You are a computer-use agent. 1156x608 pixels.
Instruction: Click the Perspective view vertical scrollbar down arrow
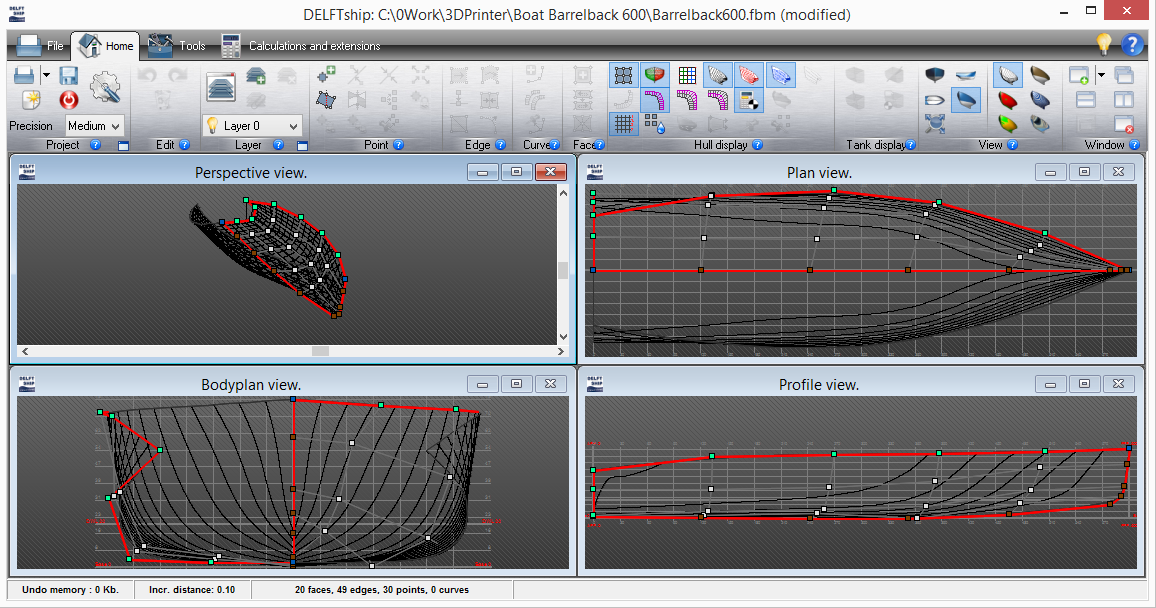[x=563, y=337]
